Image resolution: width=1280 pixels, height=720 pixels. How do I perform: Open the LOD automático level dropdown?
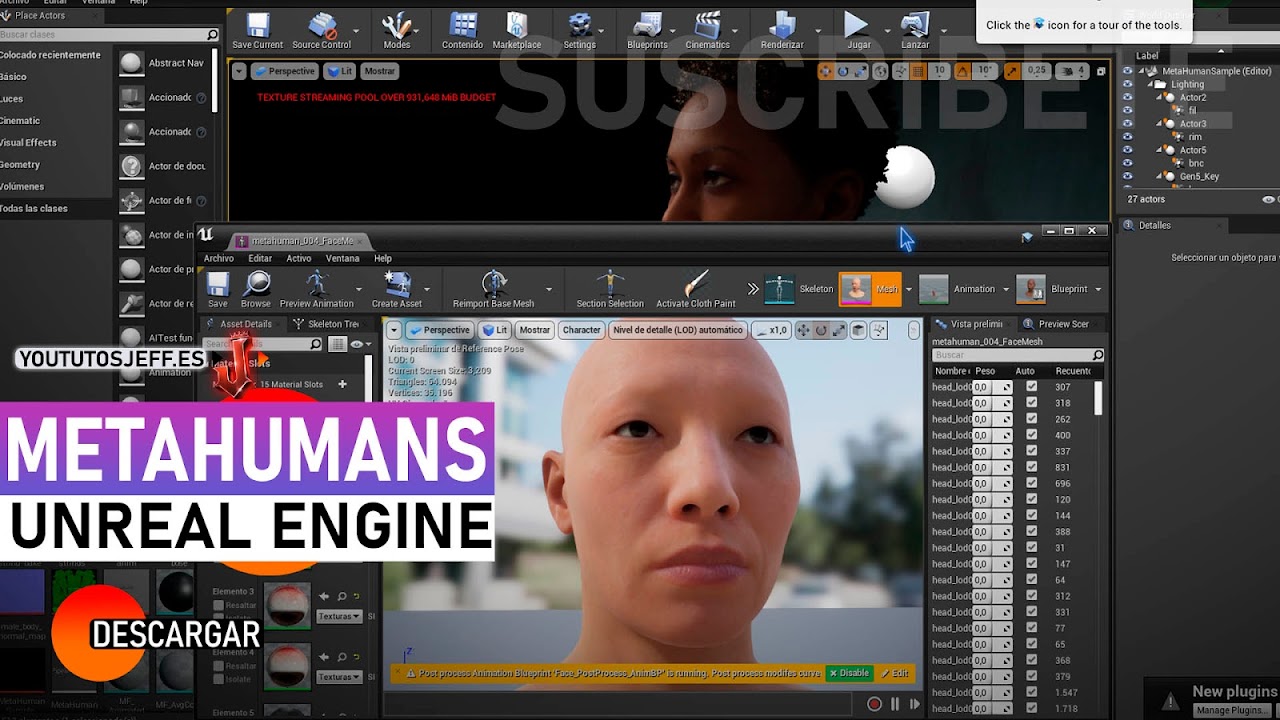coord(678,330)
